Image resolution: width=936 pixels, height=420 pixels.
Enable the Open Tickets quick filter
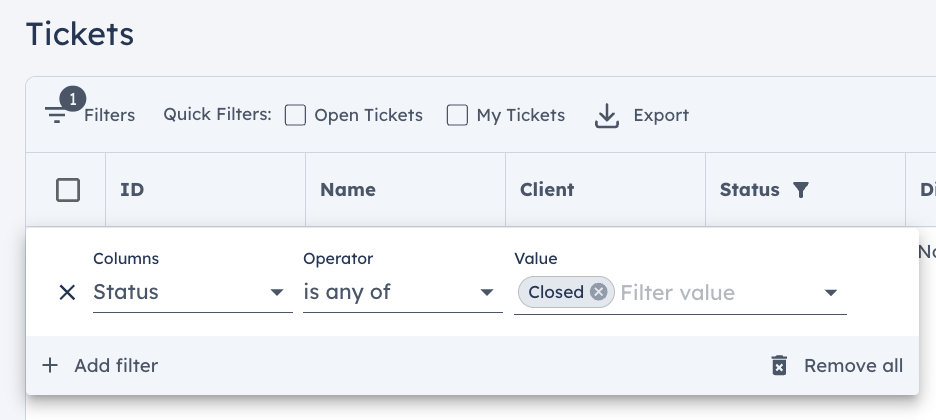click(x=295, y=115)
